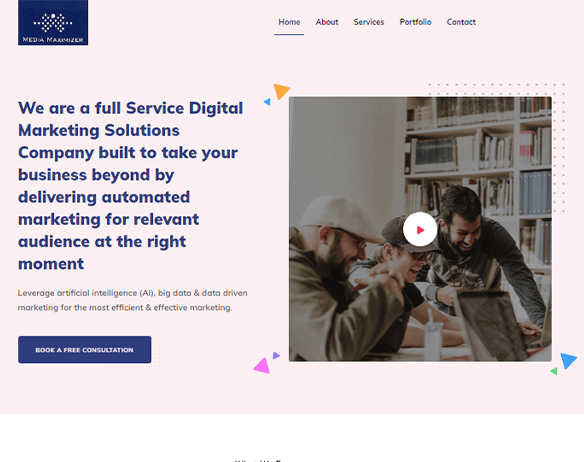Click the pink triangle decoration
This screenshot has width=584, height=462.
(x=262, y=366)
